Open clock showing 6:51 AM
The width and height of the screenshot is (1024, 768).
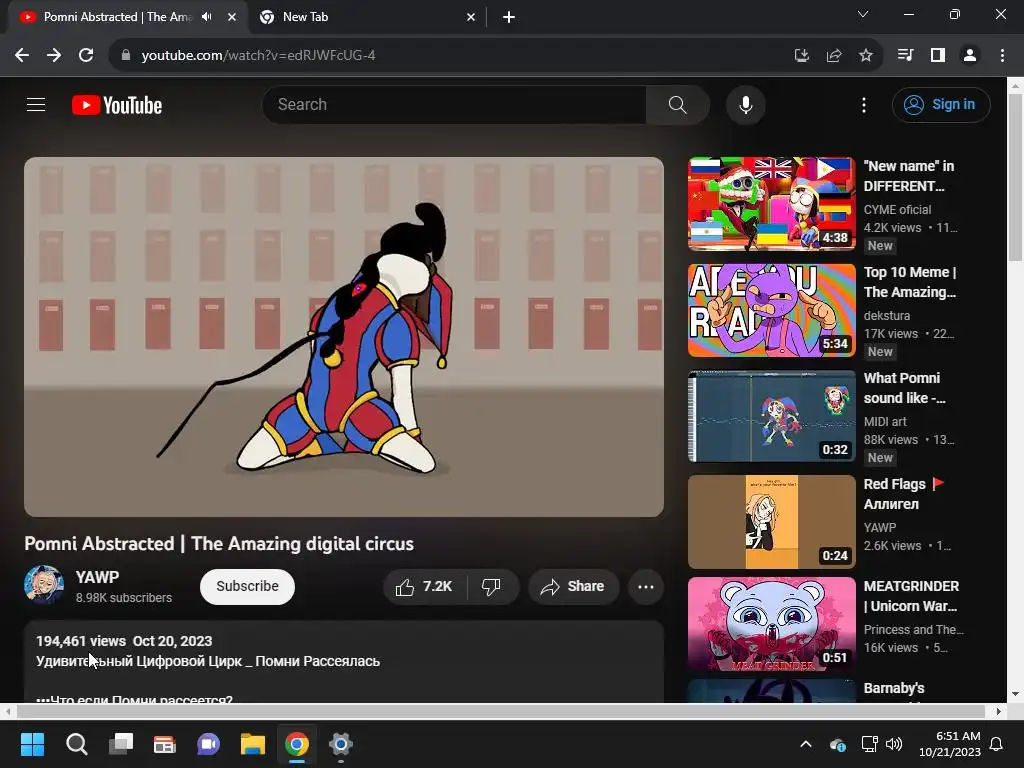pyautogui.click(x=950, y=744)
